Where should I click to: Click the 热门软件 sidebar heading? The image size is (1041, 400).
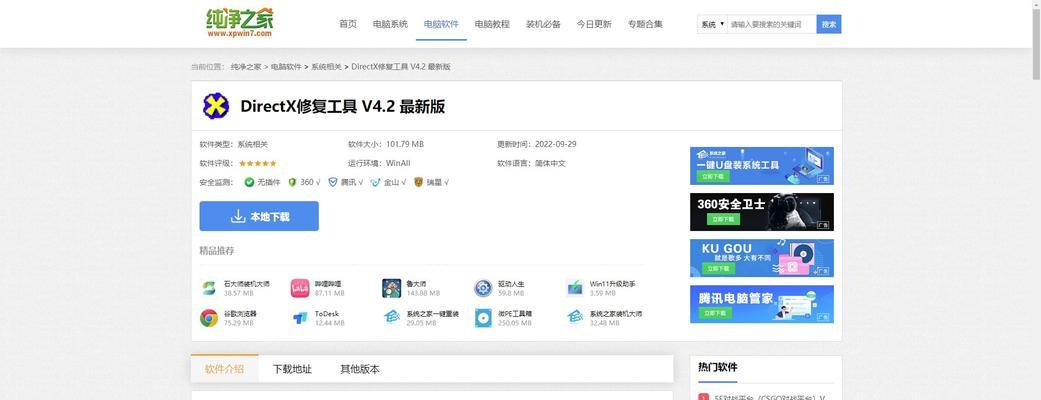[x=718, y=367]
